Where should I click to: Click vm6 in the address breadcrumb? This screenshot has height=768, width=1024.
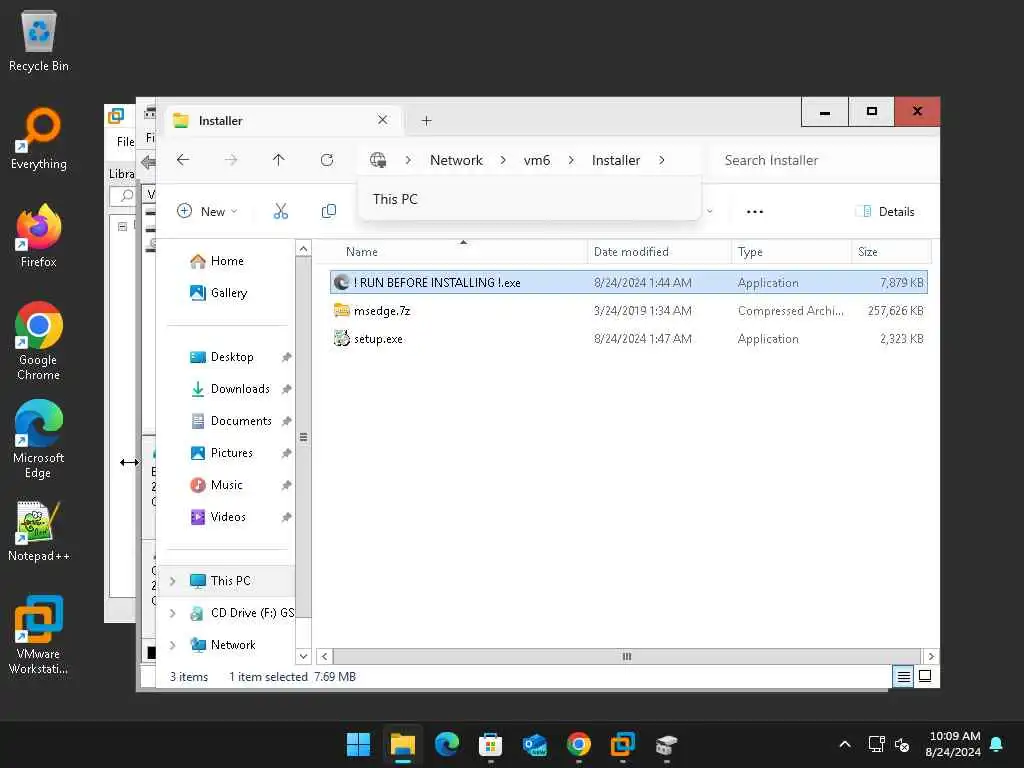pyautogui.click(x=537, y=161)
